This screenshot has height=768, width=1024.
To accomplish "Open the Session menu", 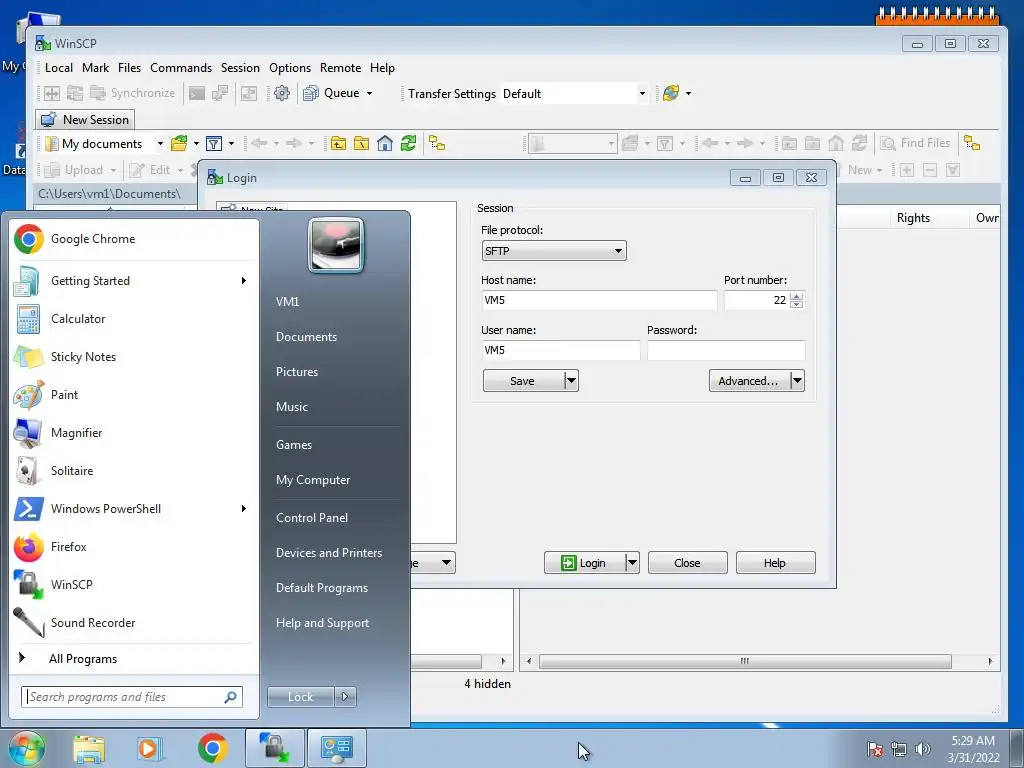I will point(240,68).
